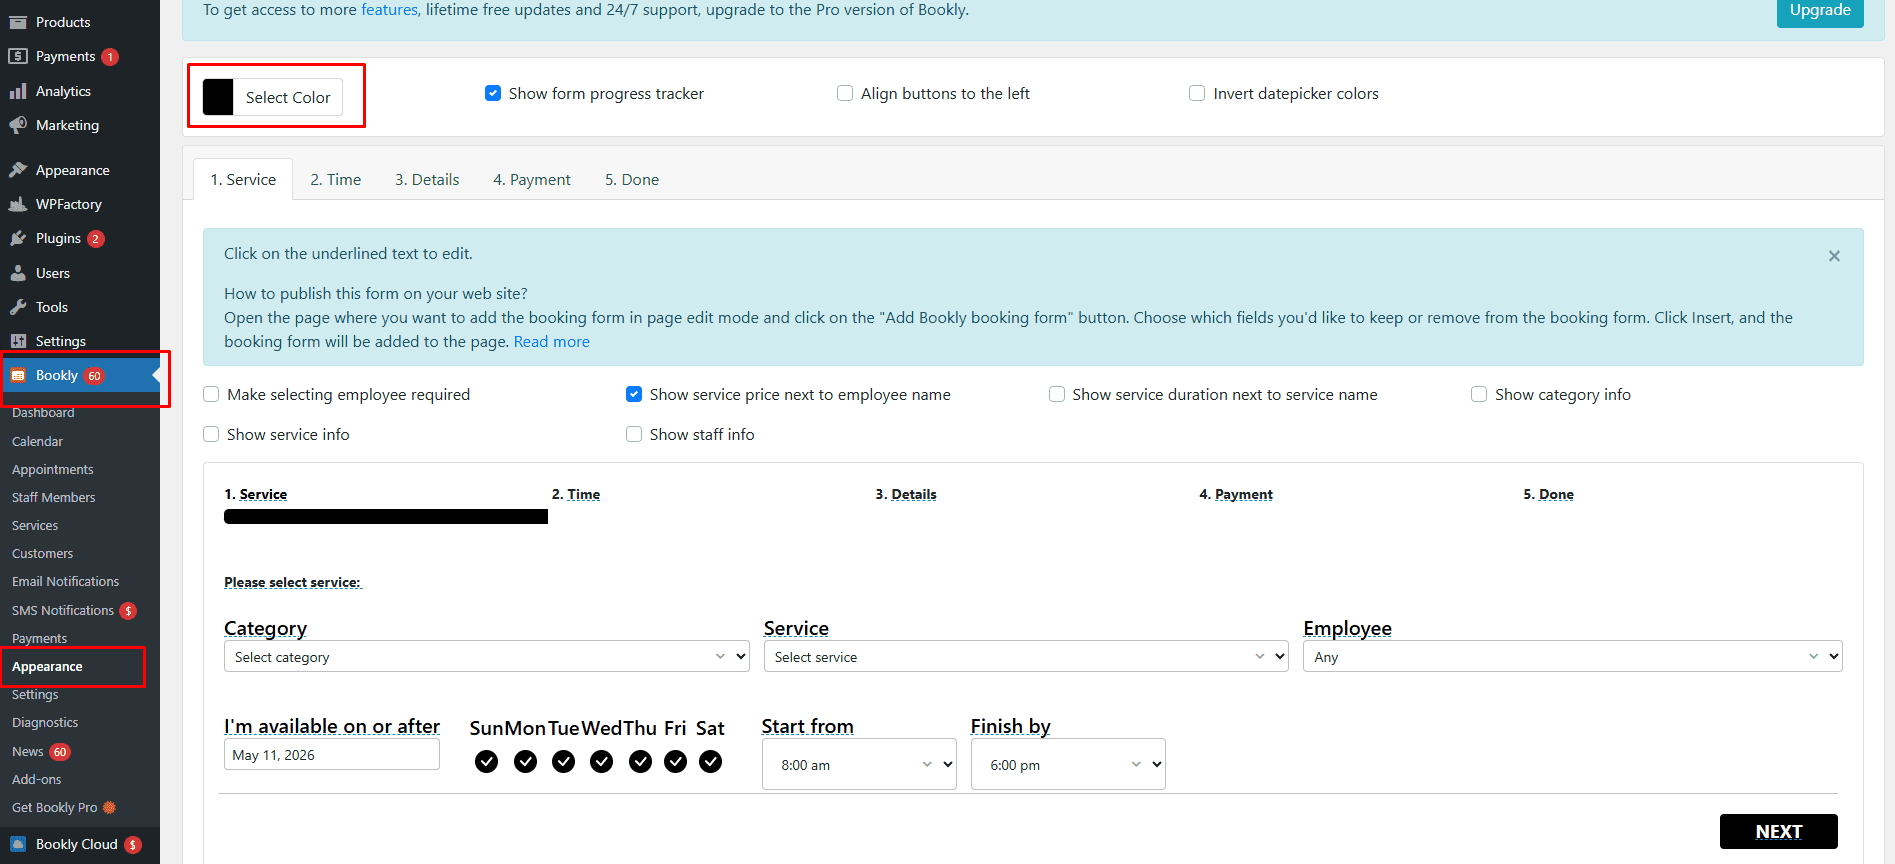Check the Show service info option
Screen dimensions: 1895x864
[211, 434]
